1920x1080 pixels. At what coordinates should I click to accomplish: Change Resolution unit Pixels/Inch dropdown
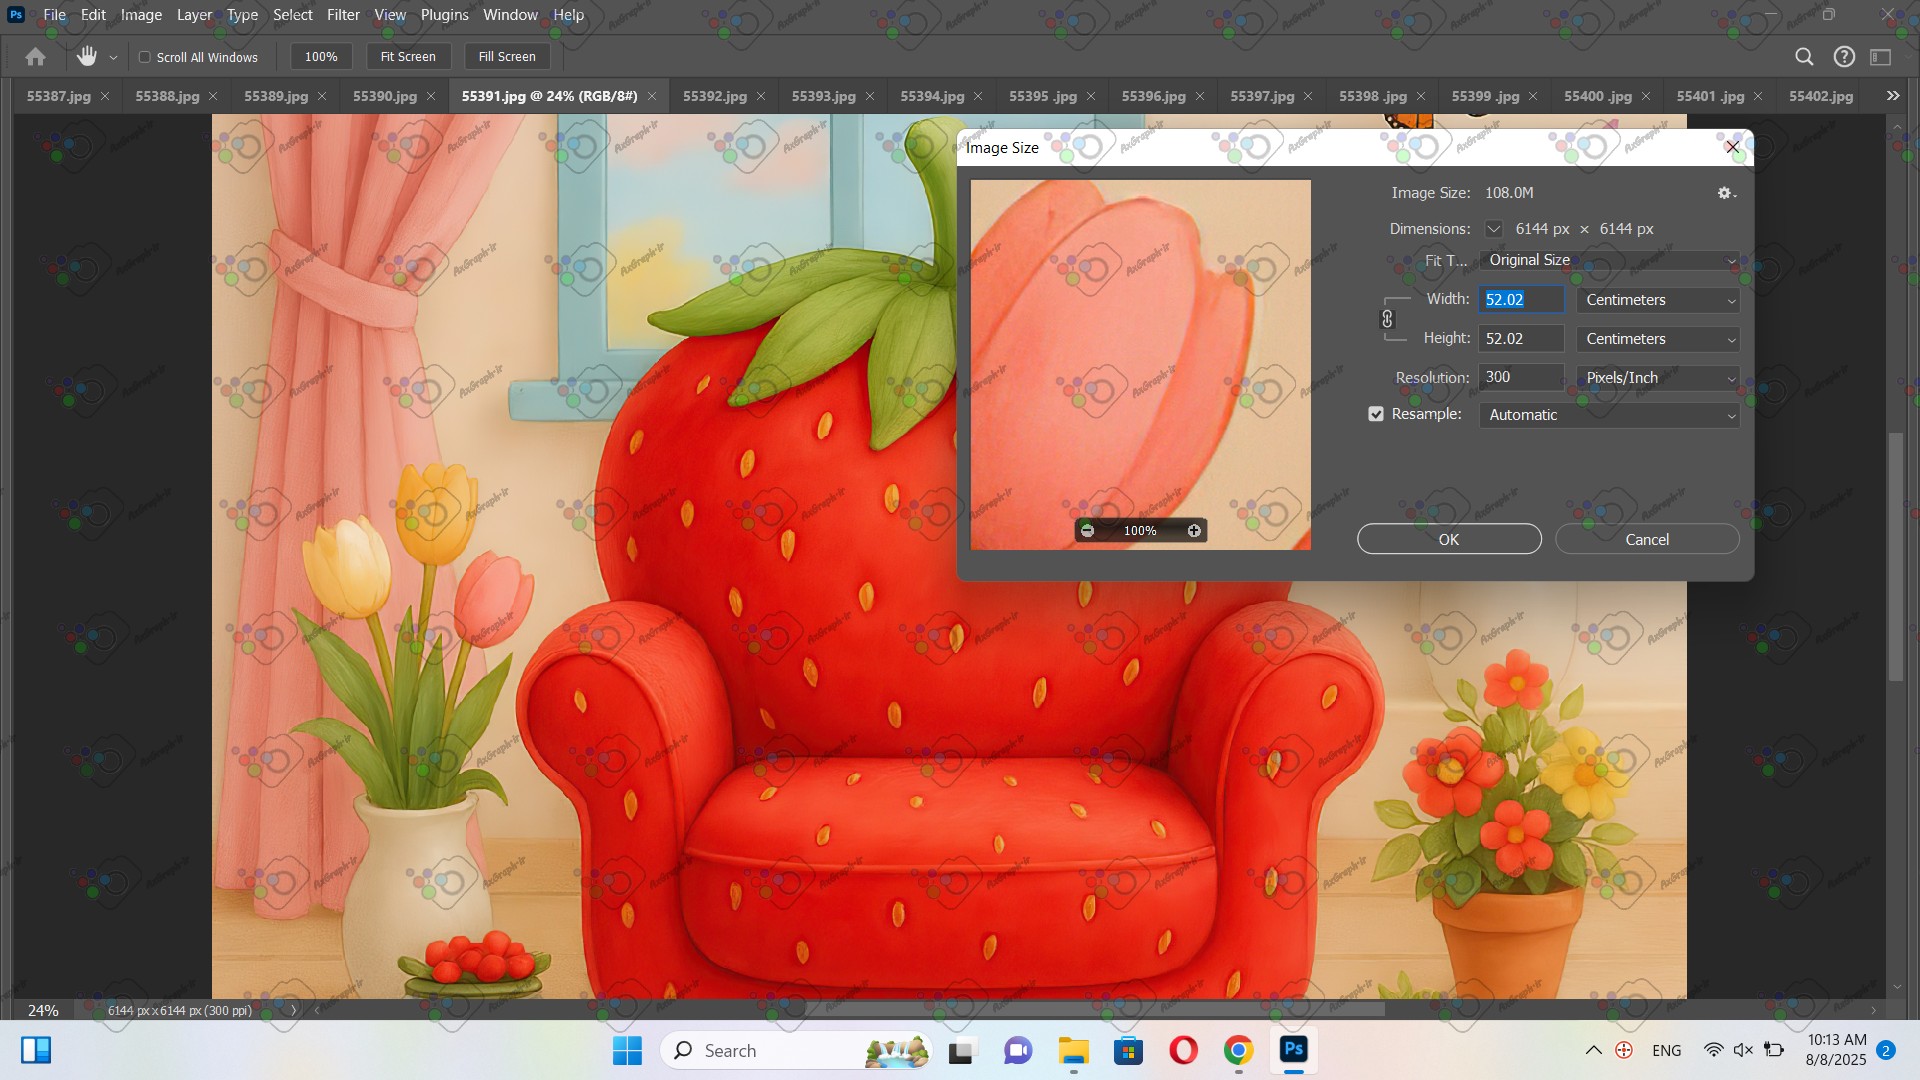point(1658,378)
